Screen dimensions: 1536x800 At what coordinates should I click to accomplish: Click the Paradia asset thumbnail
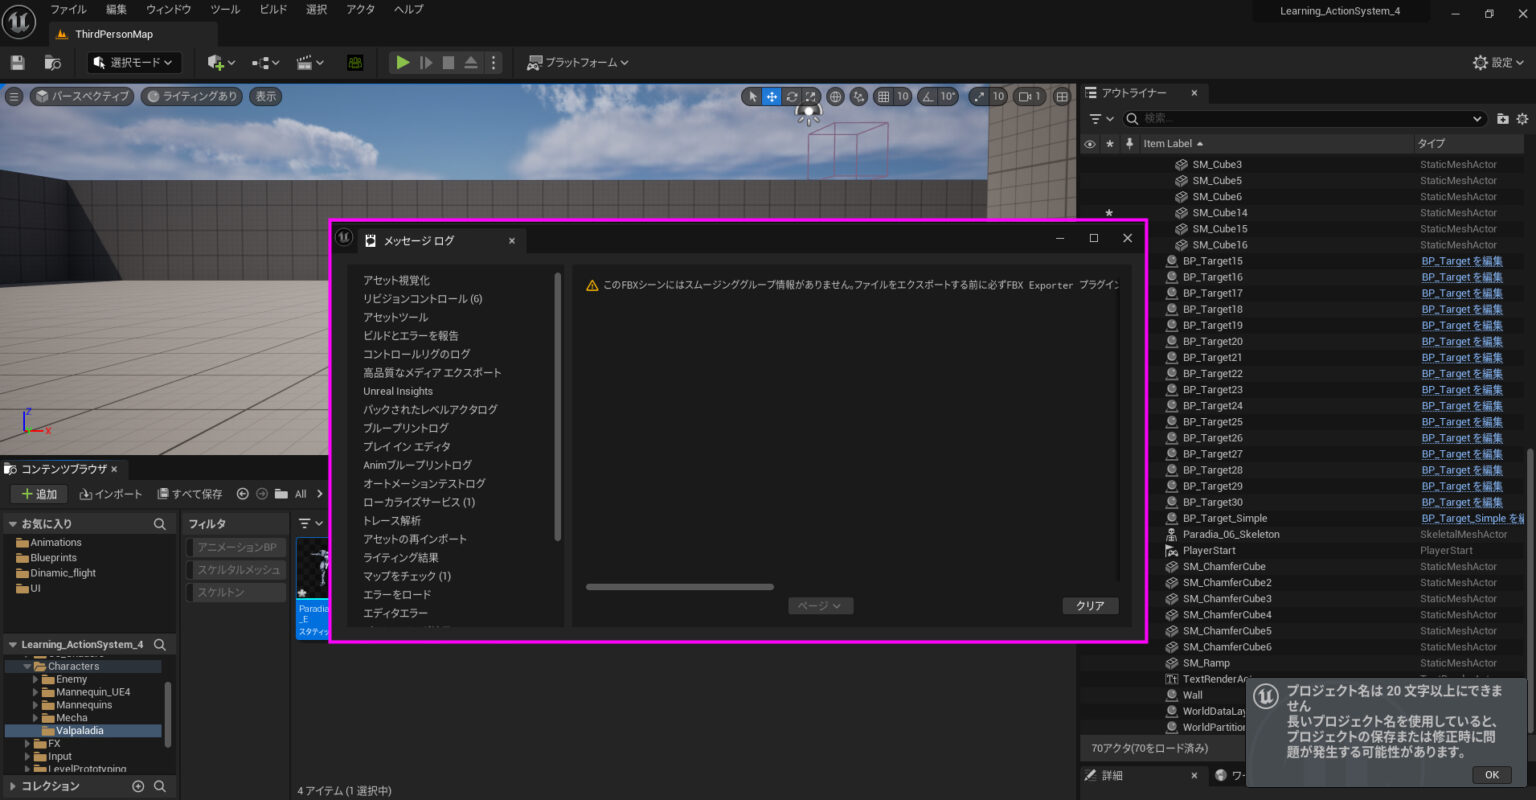point(313,565)
